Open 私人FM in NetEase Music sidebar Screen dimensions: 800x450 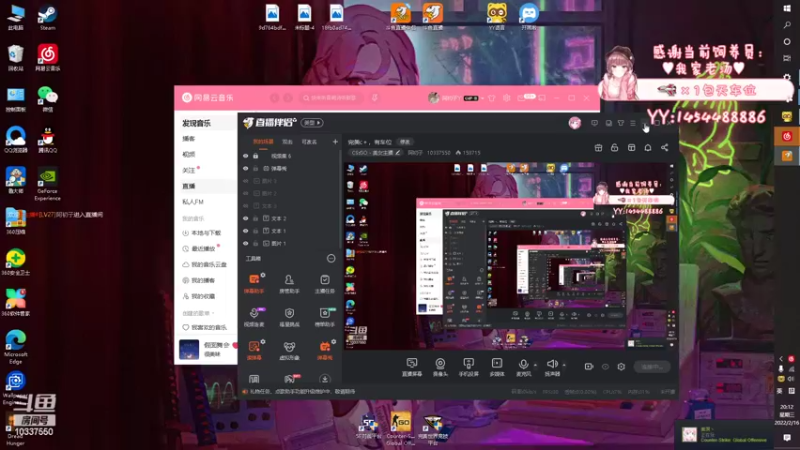coord(193,202)
